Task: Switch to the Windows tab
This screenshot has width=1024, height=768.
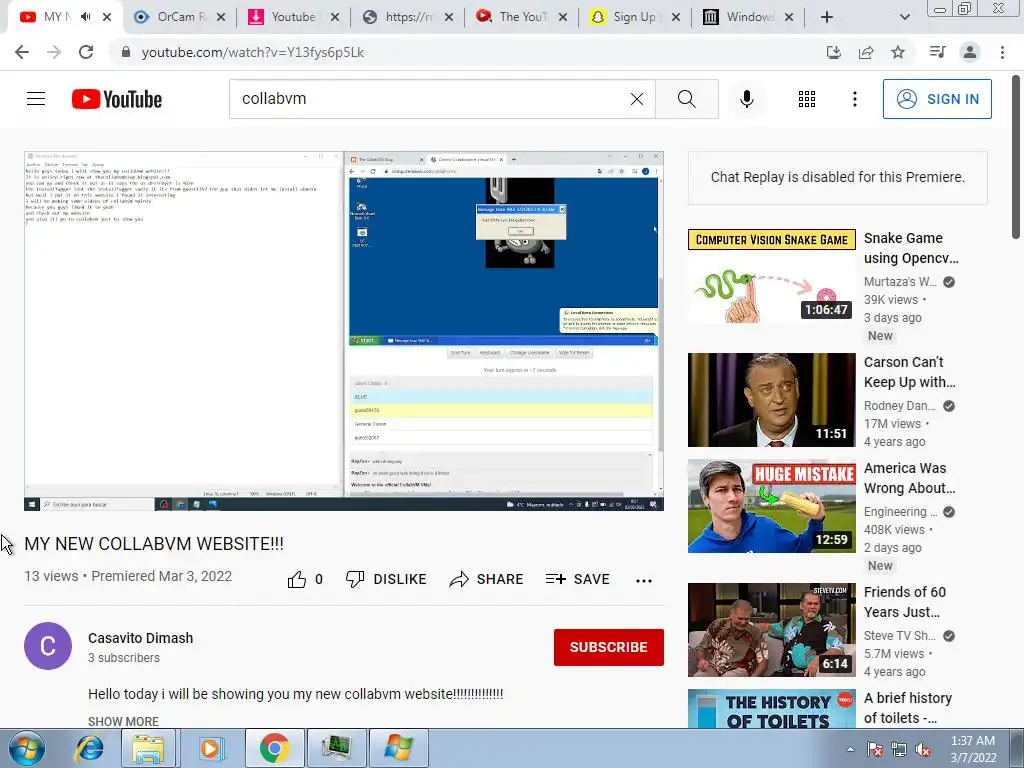Action: point(746,17)
